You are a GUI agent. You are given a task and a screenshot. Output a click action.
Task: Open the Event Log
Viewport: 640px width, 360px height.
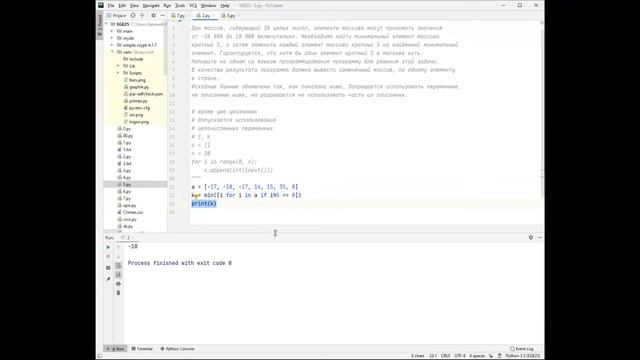pyautogui.click(x=522, y=349)
